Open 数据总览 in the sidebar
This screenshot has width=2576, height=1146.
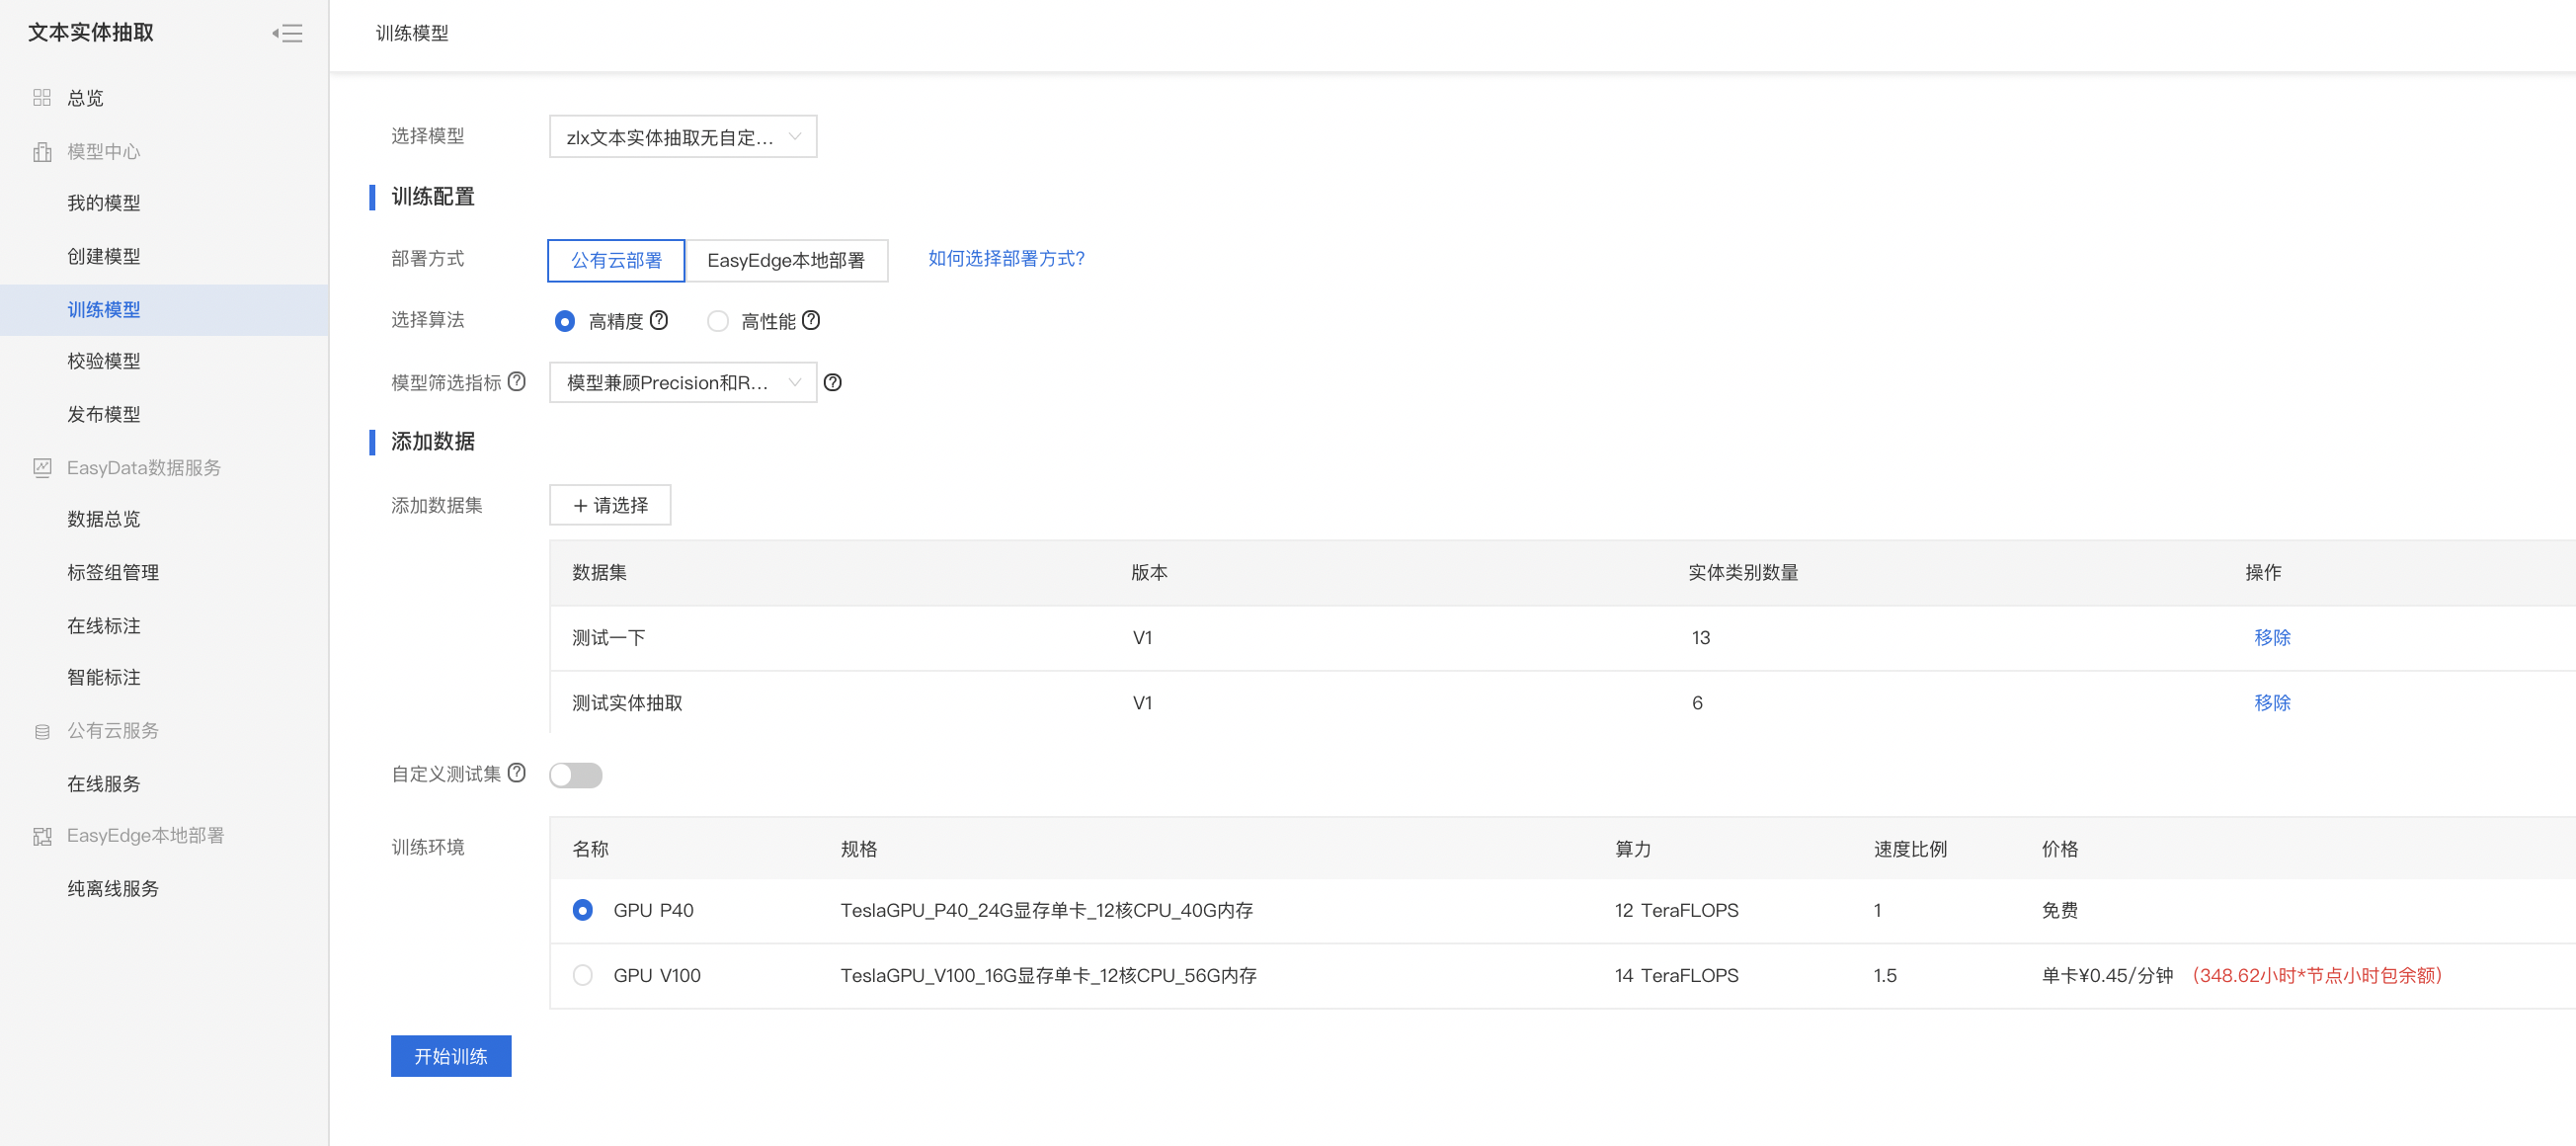pos(104,519)
